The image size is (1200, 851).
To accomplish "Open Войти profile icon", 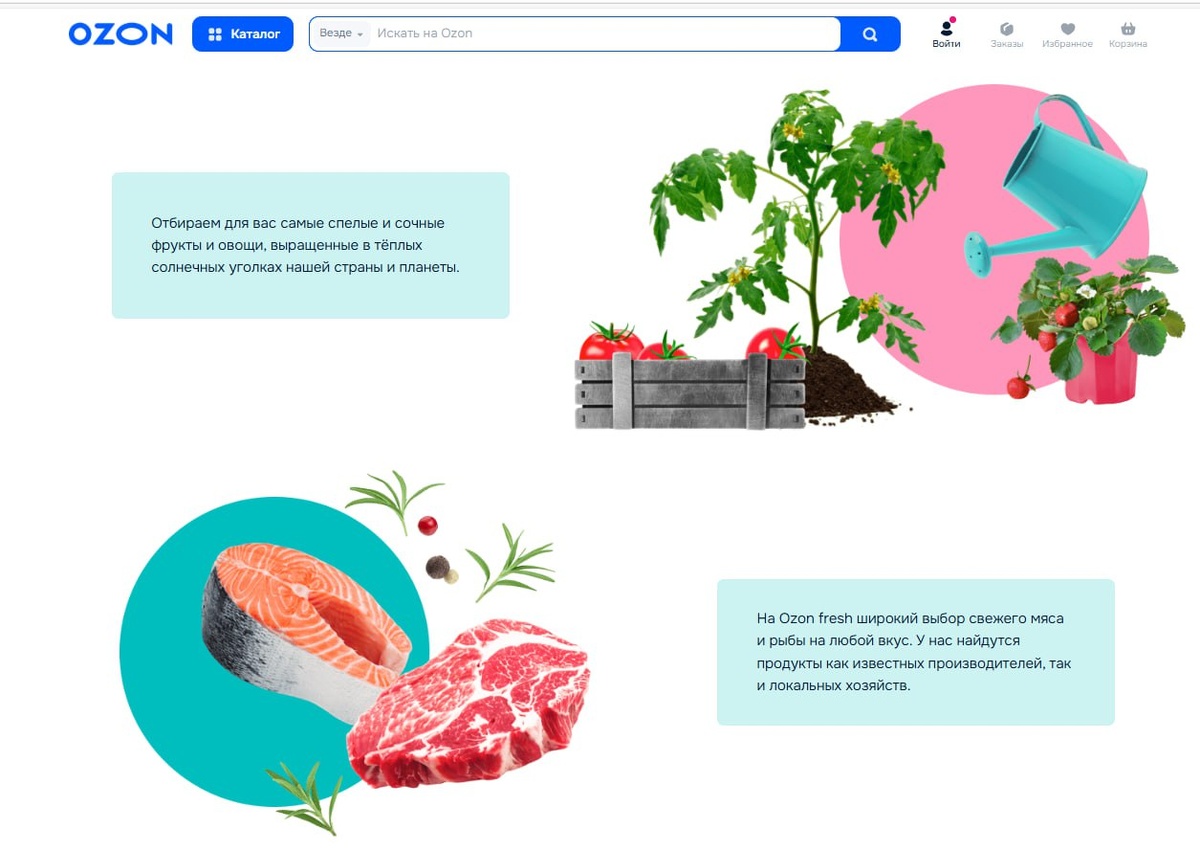I will pos(946,27).
